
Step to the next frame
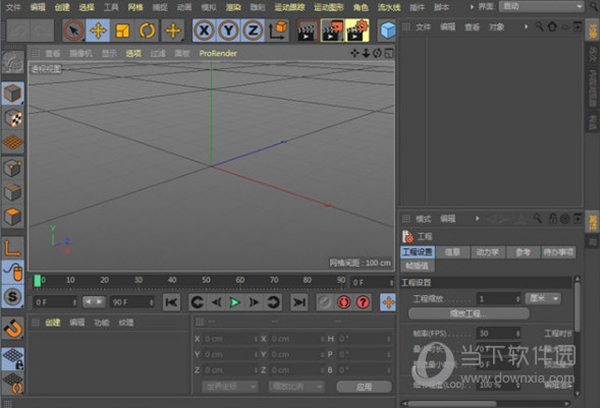click(254, 302)
